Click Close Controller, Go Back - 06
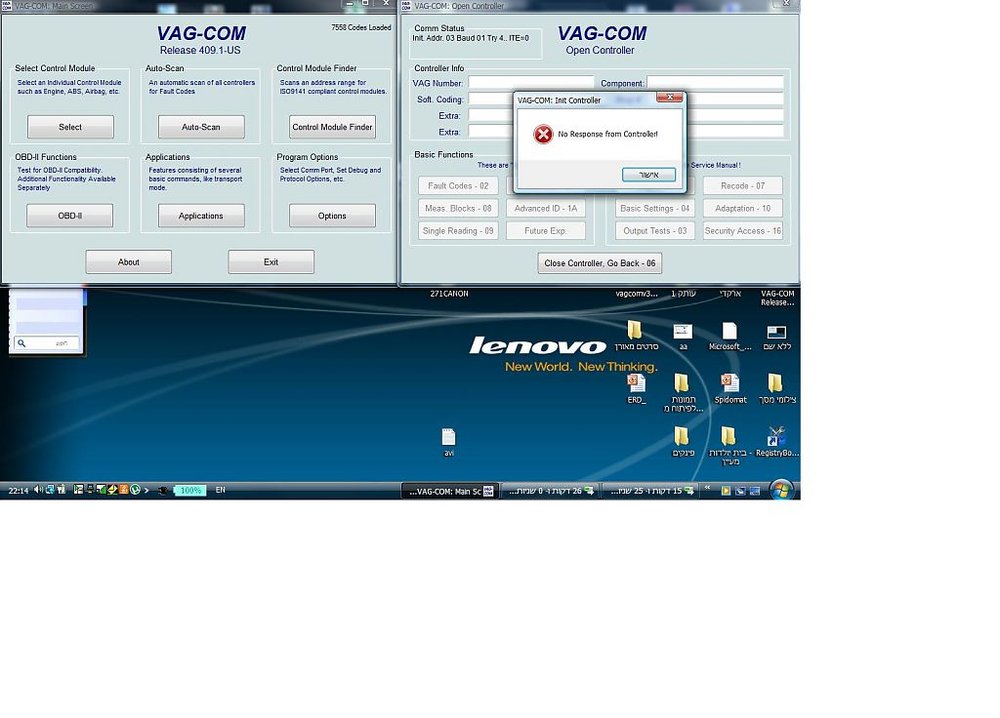This screenshot has height=718, width=1000. coord(599,263)
